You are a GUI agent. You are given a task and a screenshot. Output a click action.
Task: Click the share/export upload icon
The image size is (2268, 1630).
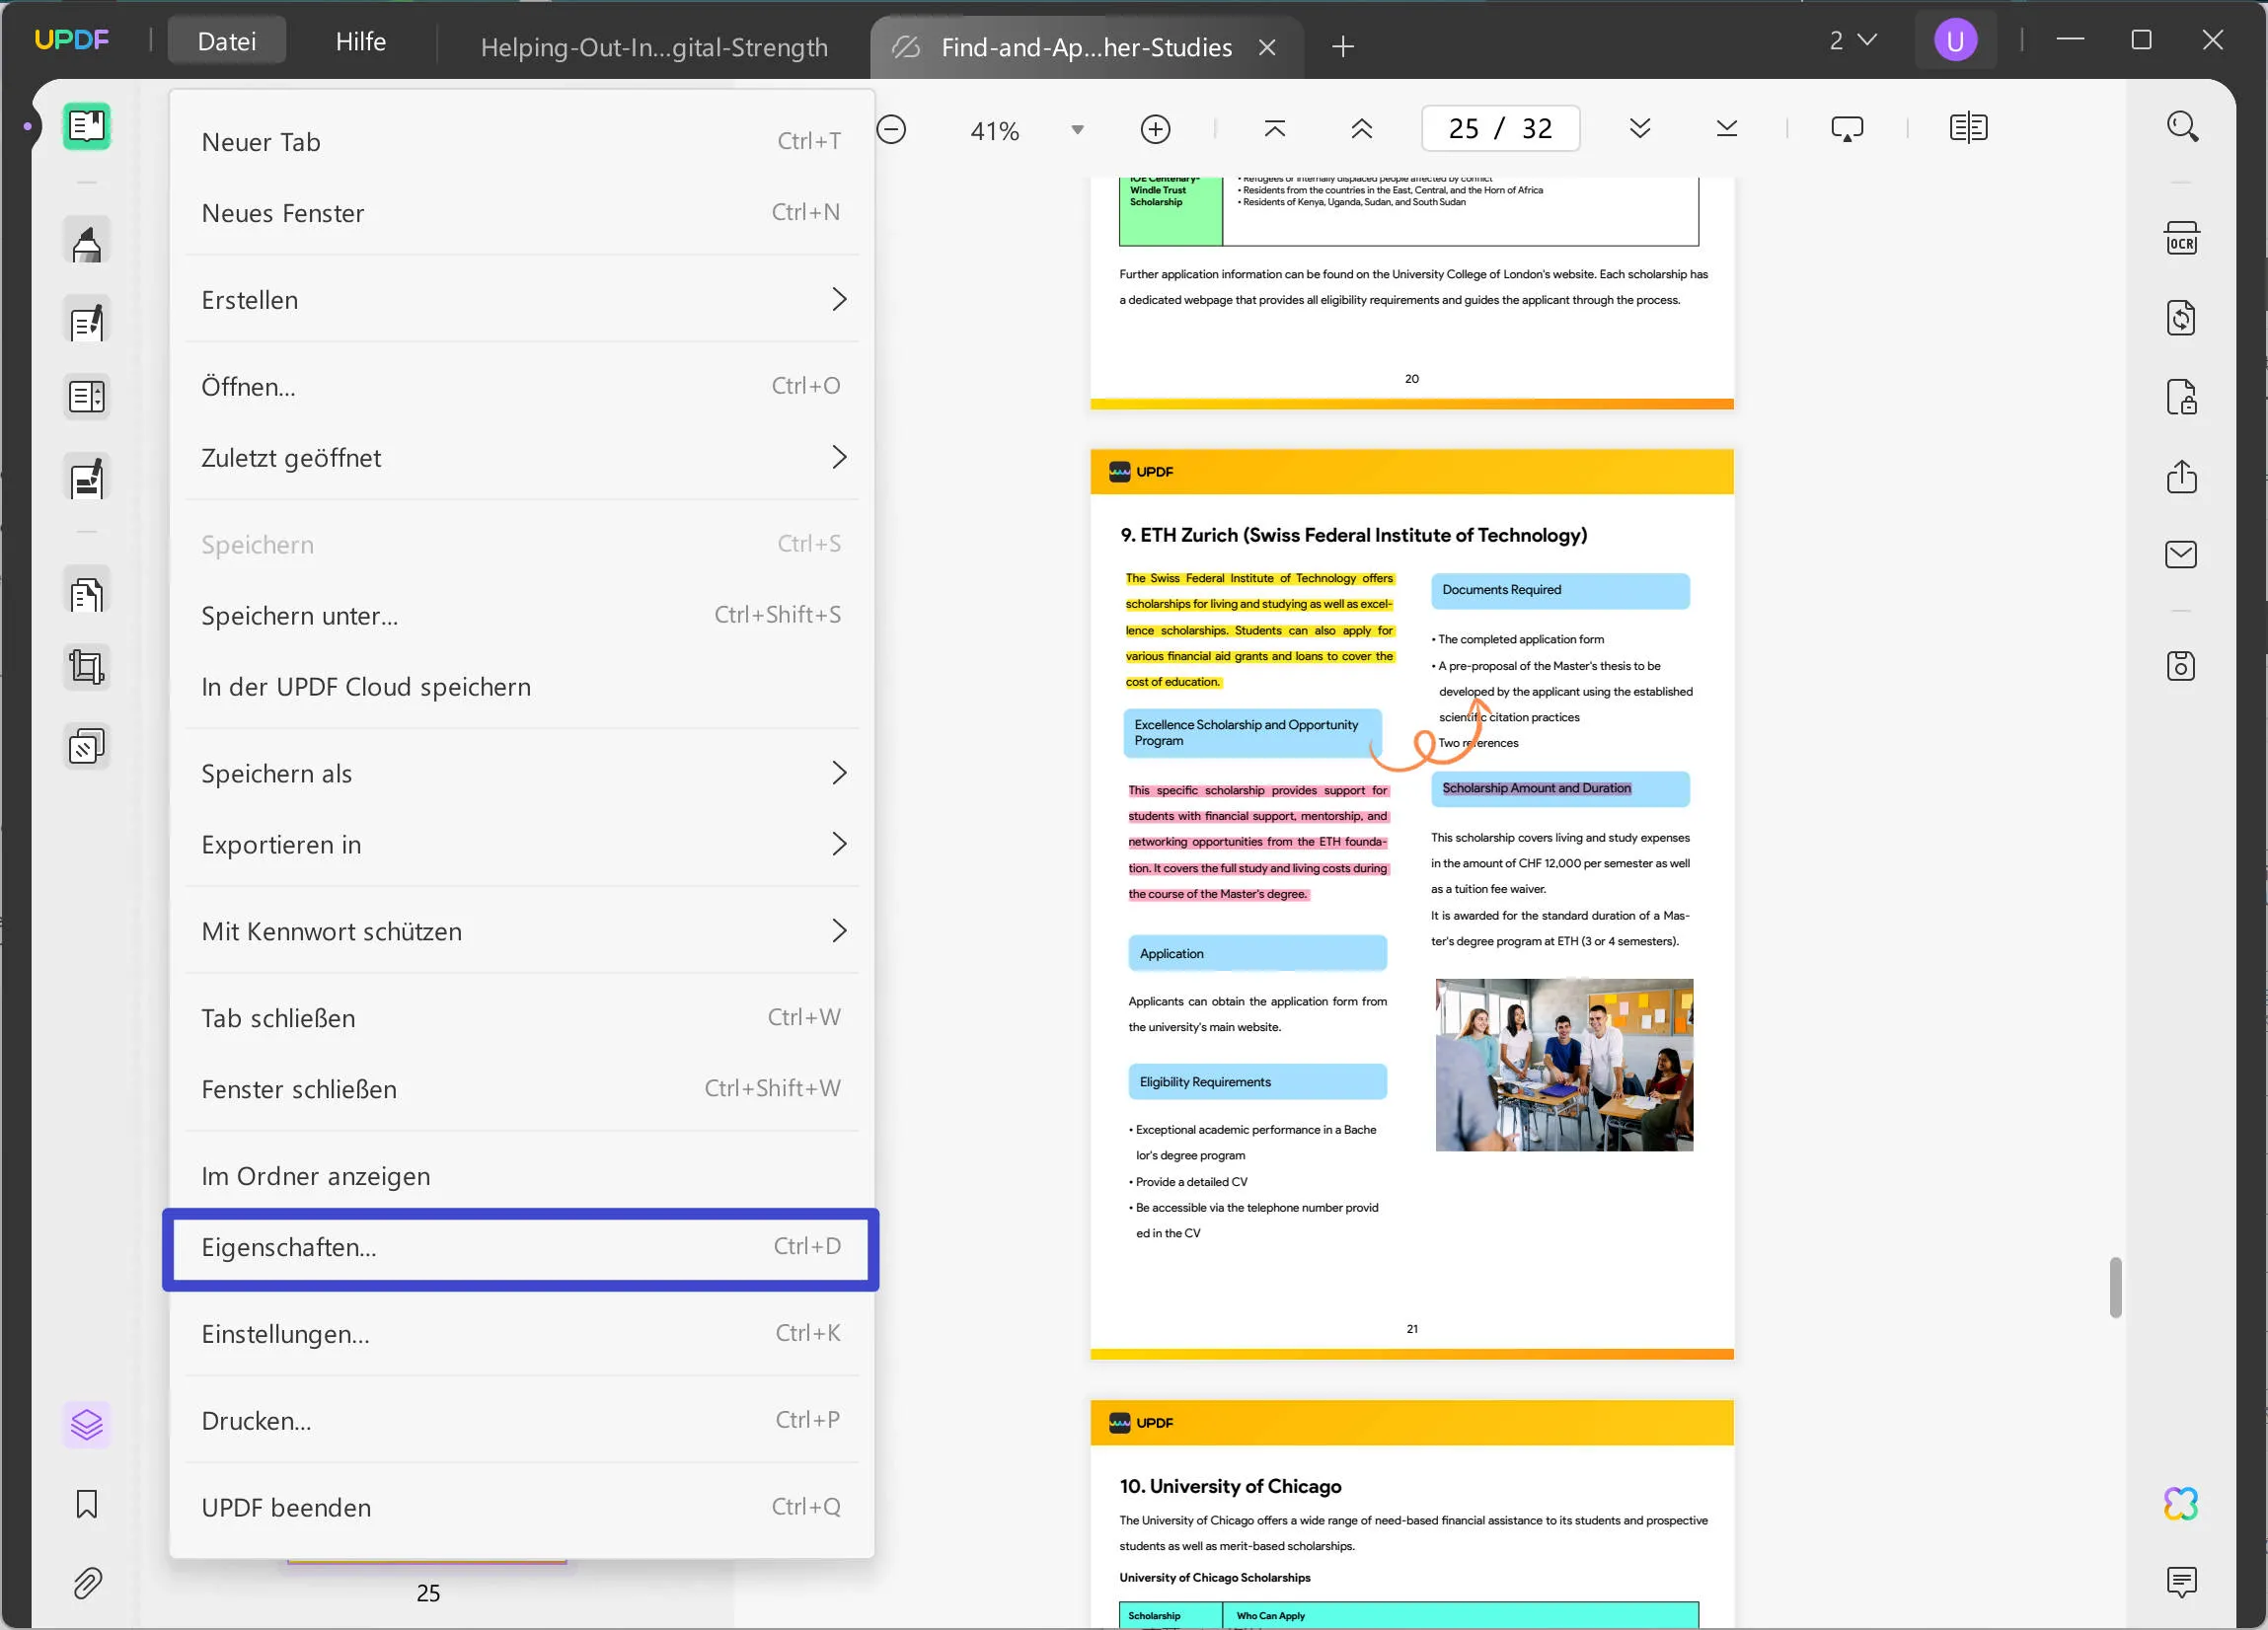click(x=2181, y=476)
